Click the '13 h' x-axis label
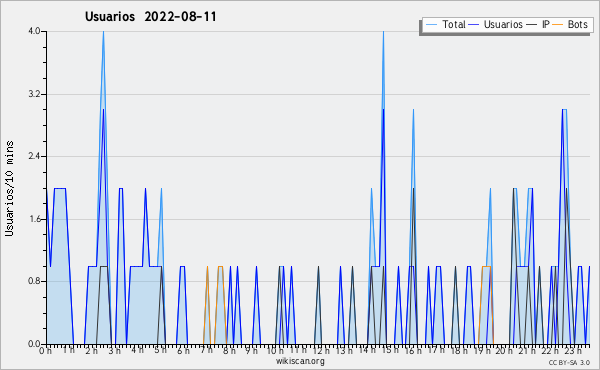Screen dimensions: 600x370 [344, 351]
